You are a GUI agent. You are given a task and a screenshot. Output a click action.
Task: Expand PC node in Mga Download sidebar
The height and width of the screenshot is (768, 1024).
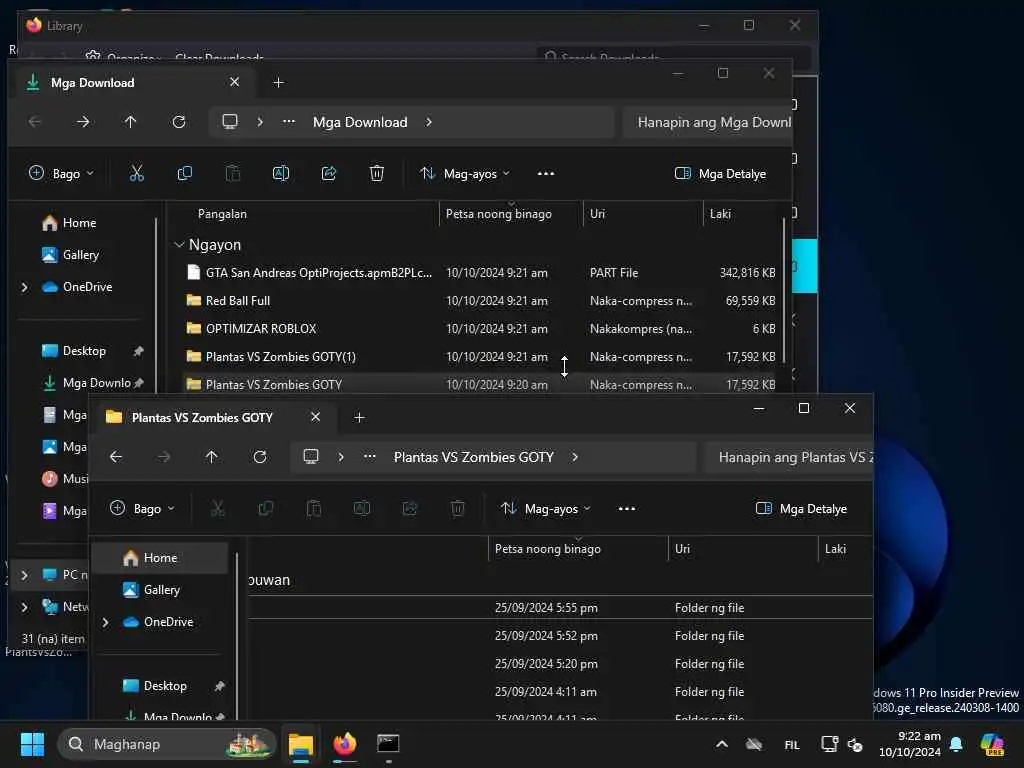25,575
